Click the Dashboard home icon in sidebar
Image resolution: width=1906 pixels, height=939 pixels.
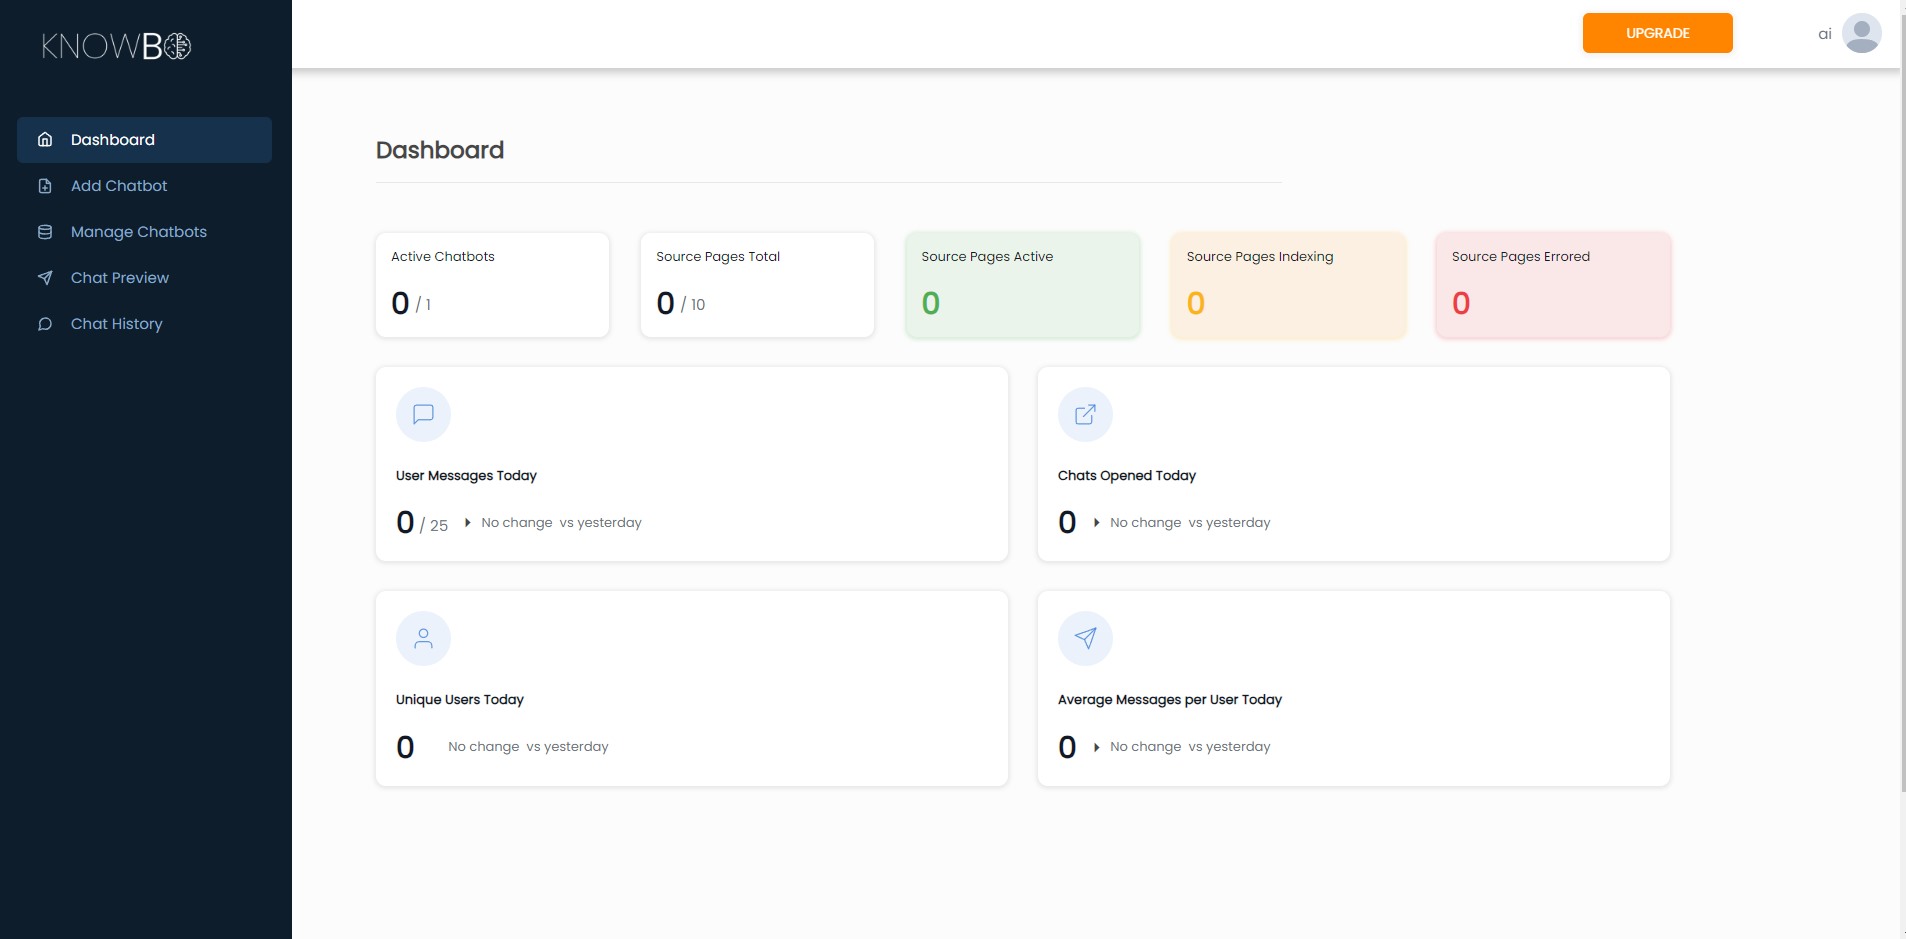click(45, 140)
